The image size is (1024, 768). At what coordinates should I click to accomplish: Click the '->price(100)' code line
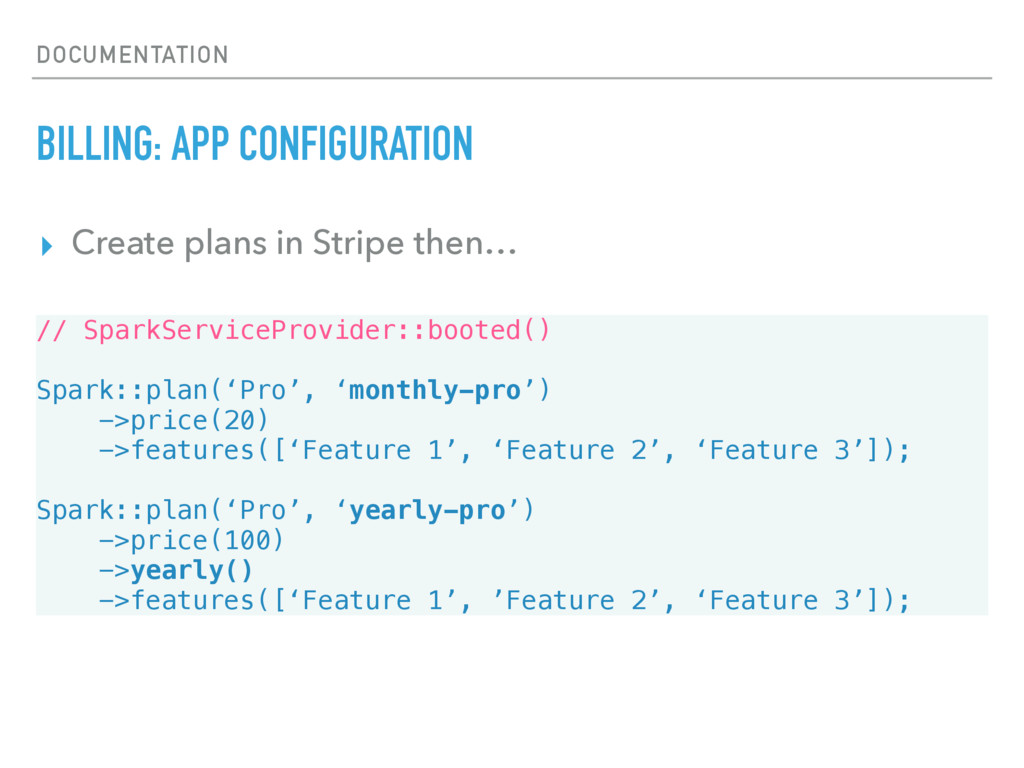(x=191, y=540)
